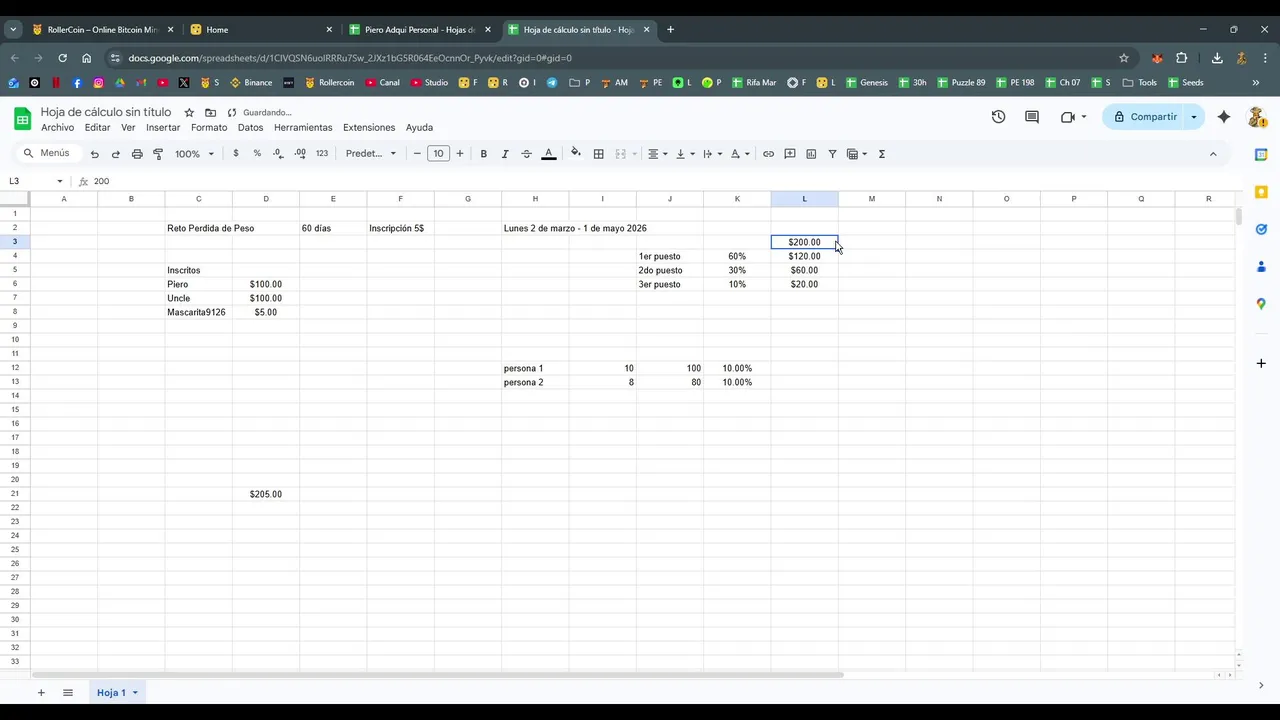The image size is (1280, 720).
Task: Insert chart from toolbar
Action: coord(811,154)
